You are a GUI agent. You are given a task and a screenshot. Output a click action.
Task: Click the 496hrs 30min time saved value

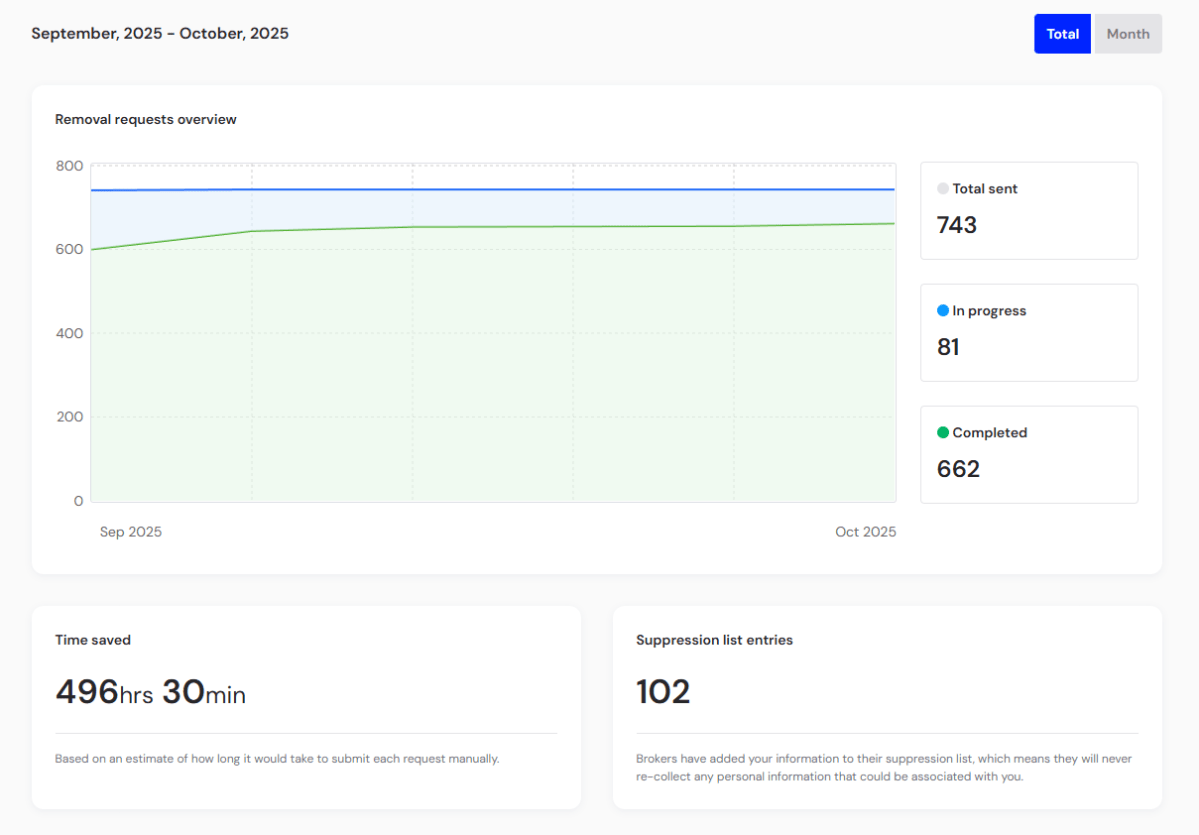(150, 692)
